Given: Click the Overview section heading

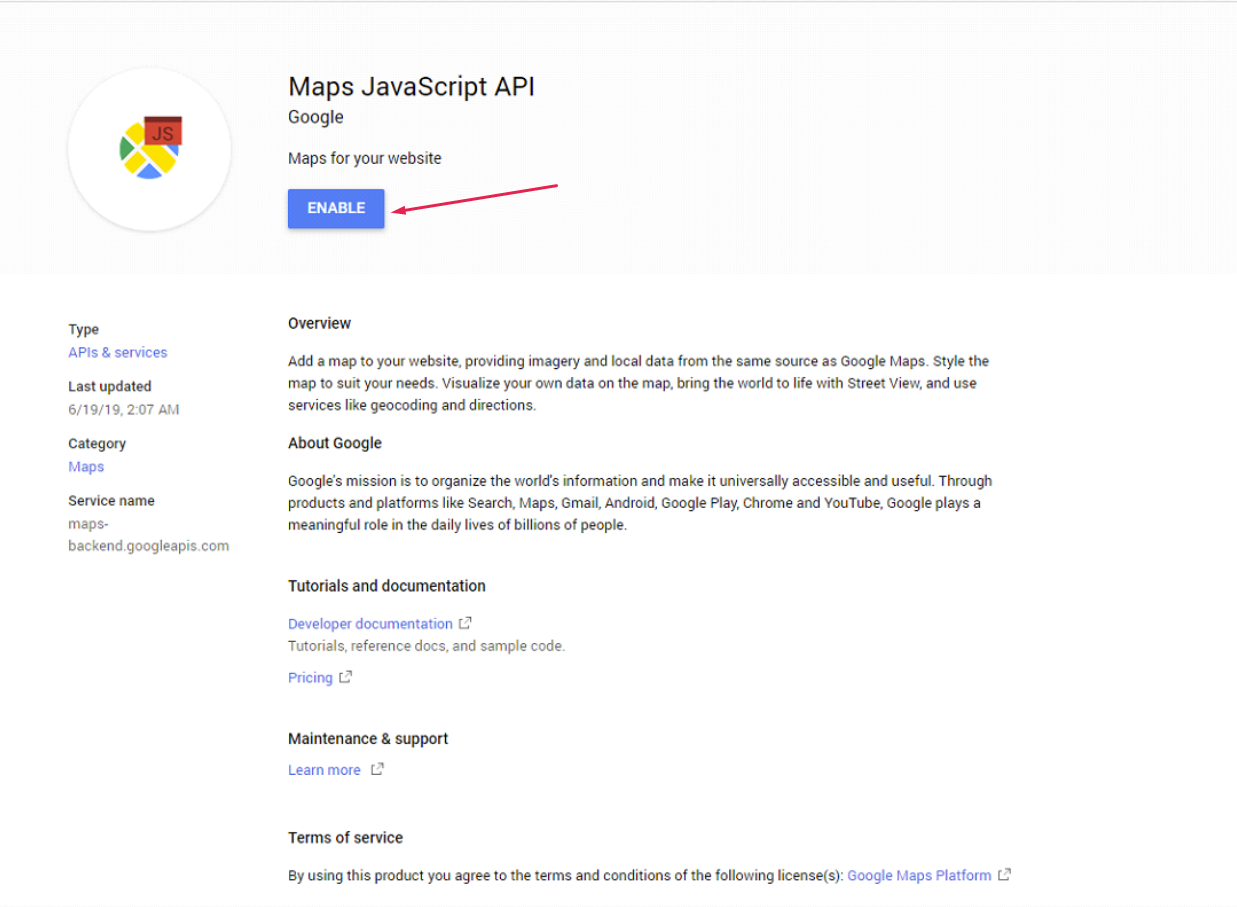Looking at the screenshot, I should tap(319, 323).
